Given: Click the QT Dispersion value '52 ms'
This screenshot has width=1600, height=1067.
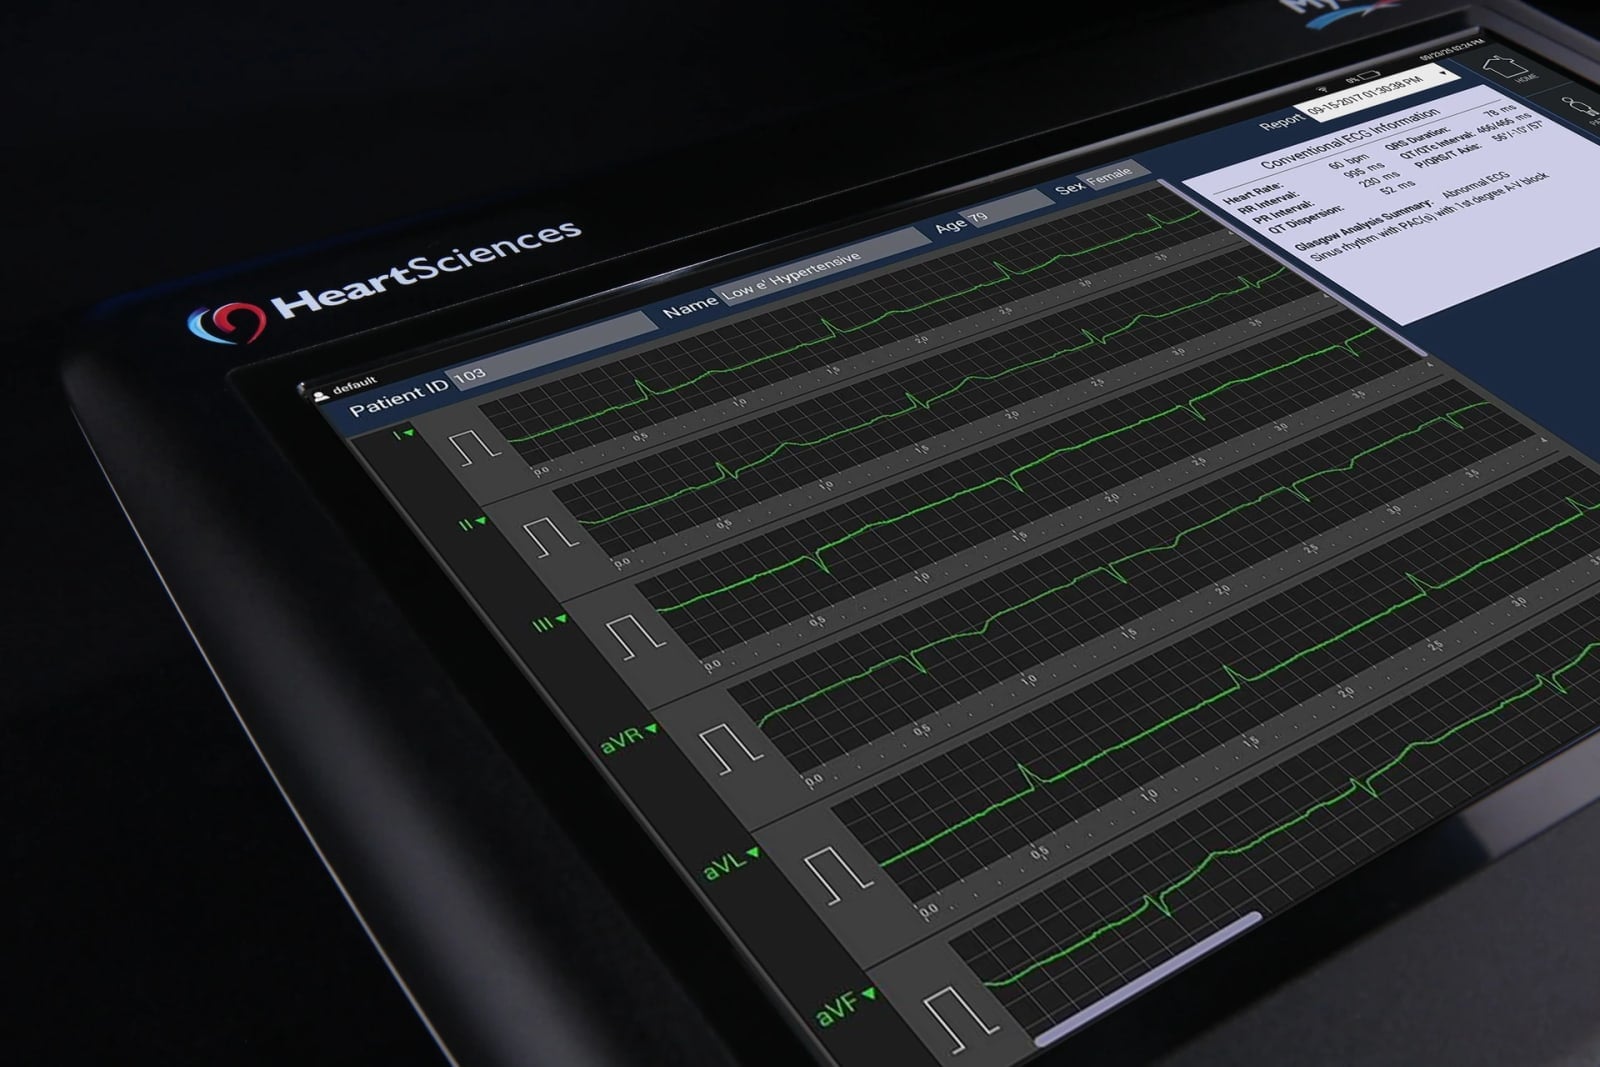Looking at the screenshot, I should click(1399, 189).
